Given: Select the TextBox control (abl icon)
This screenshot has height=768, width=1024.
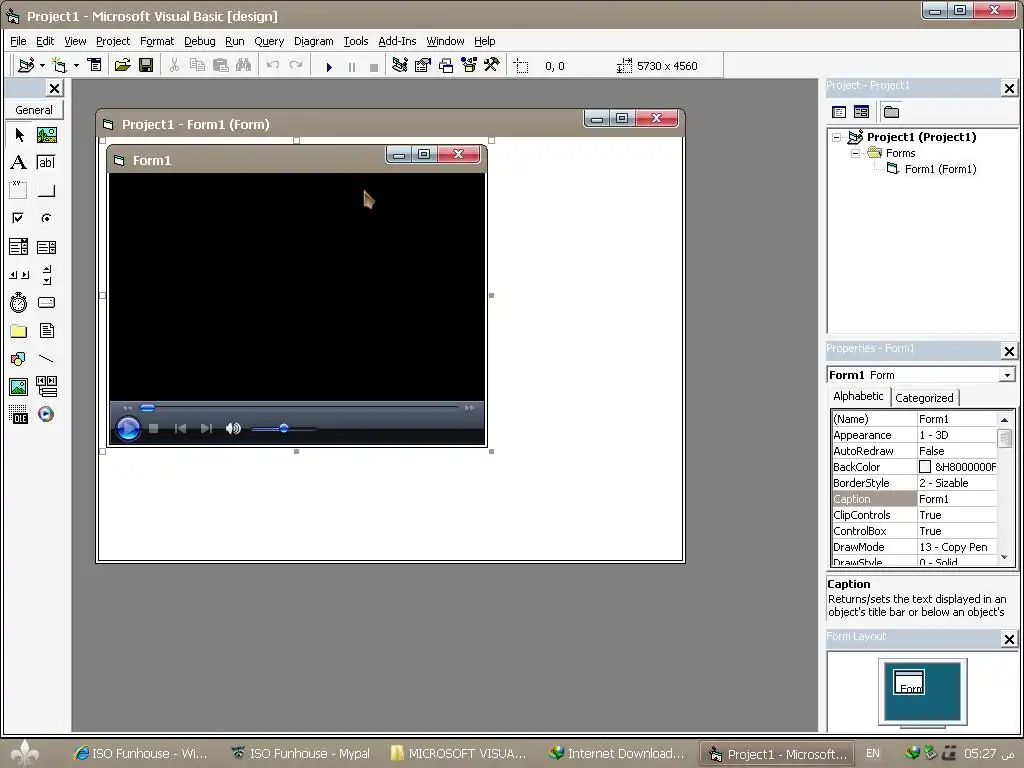Looking at the screenshot, I should [46, 163].
